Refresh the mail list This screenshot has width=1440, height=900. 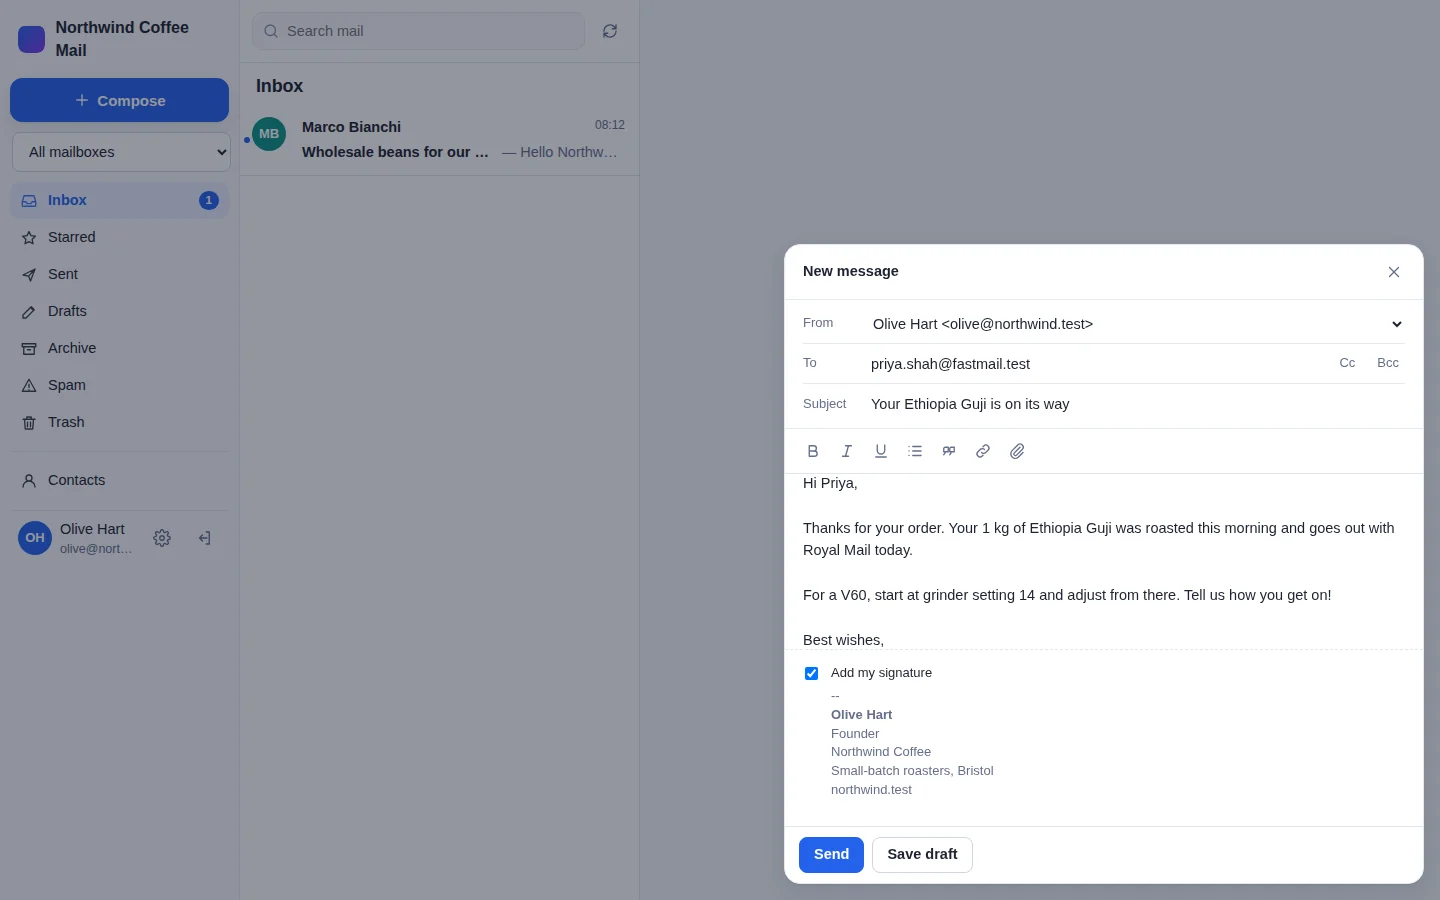[610, 31]
